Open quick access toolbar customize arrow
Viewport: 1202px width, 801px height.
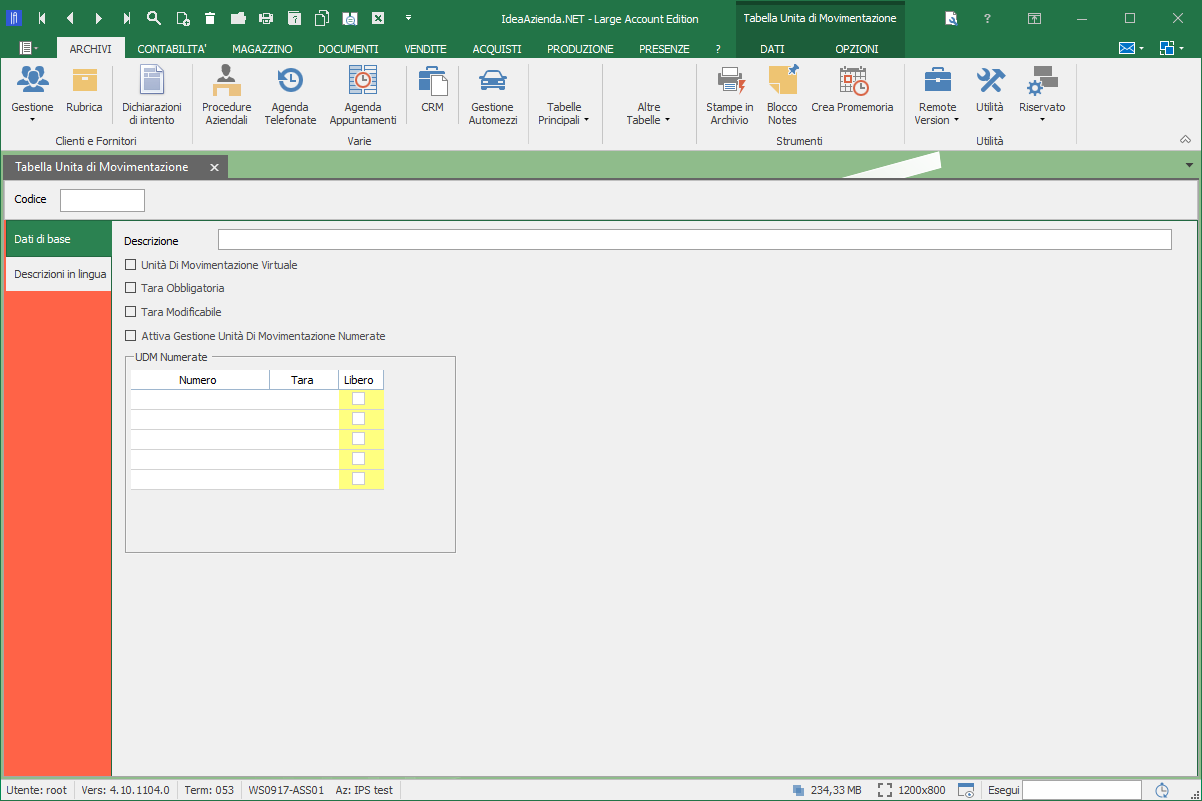click(x=408, y=18)
